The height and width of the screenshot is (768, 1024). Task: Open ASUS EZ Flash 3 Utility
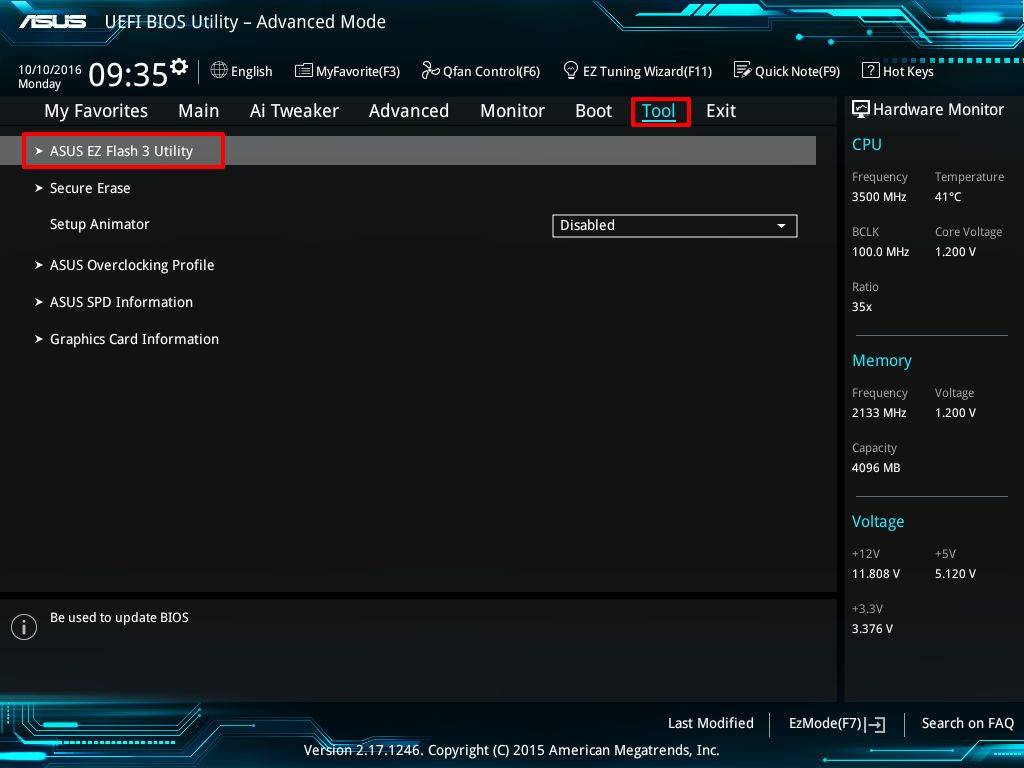pyautogui.click(x=408, y=151)
